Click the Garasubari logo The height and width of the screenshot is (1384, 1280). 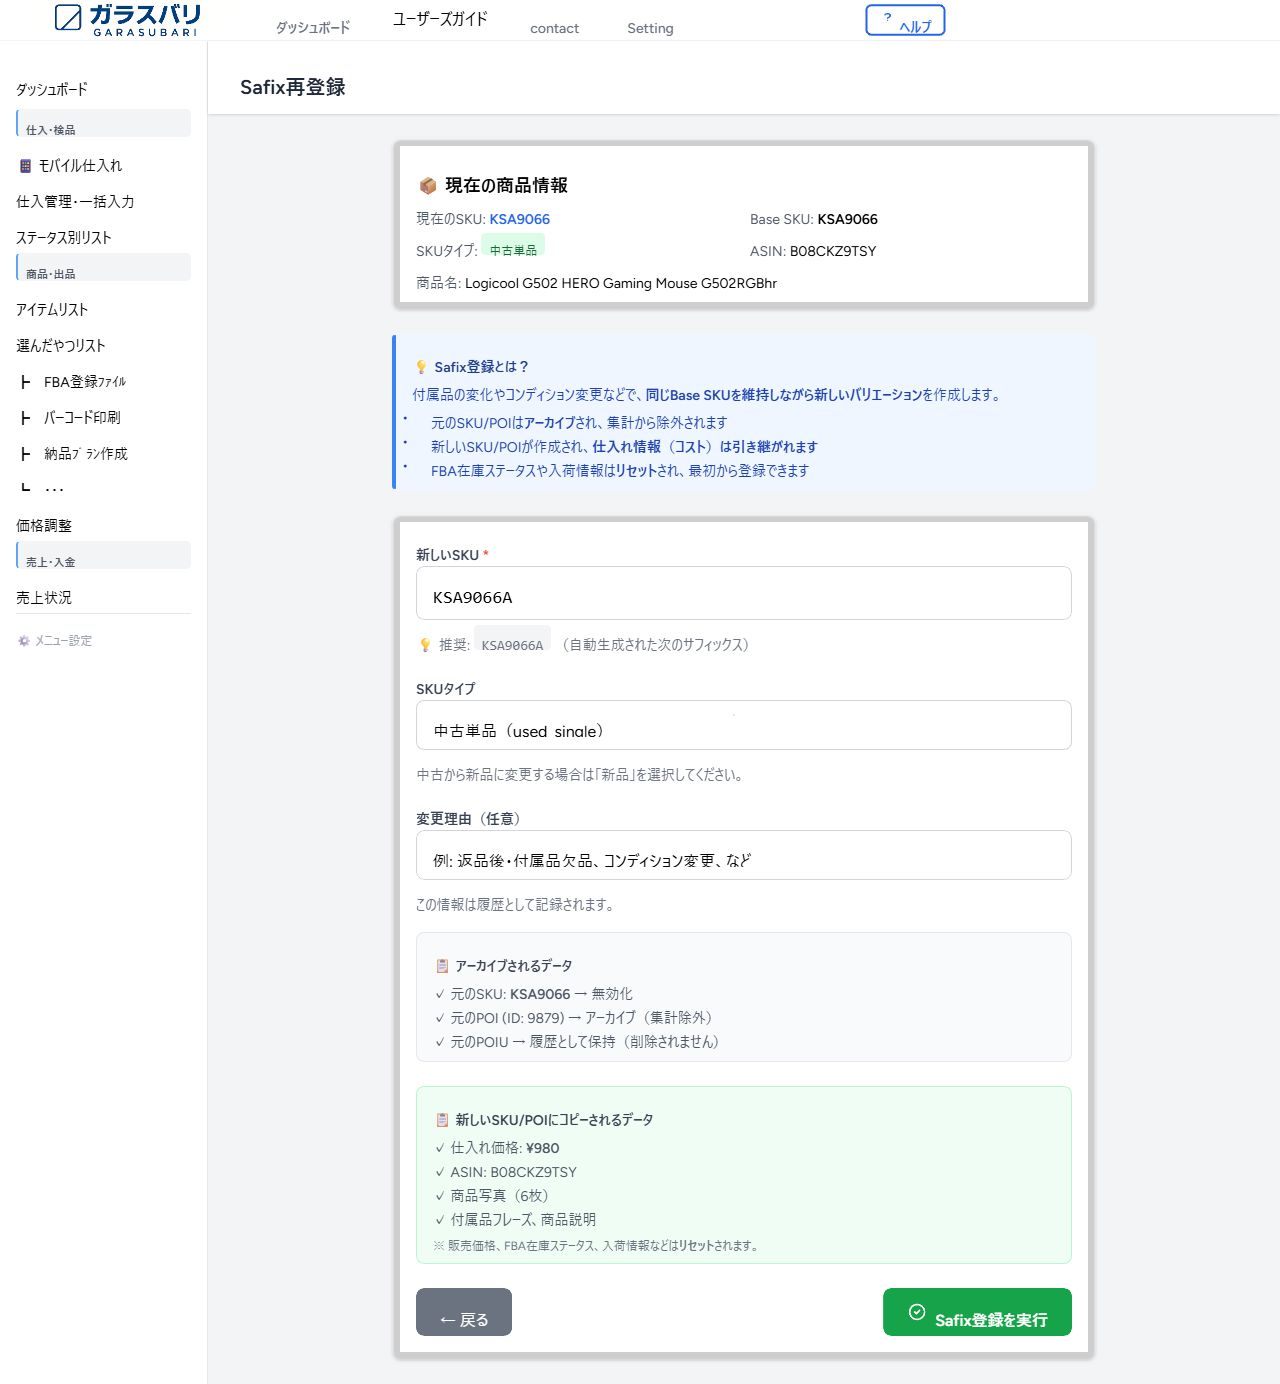(127, 20)
